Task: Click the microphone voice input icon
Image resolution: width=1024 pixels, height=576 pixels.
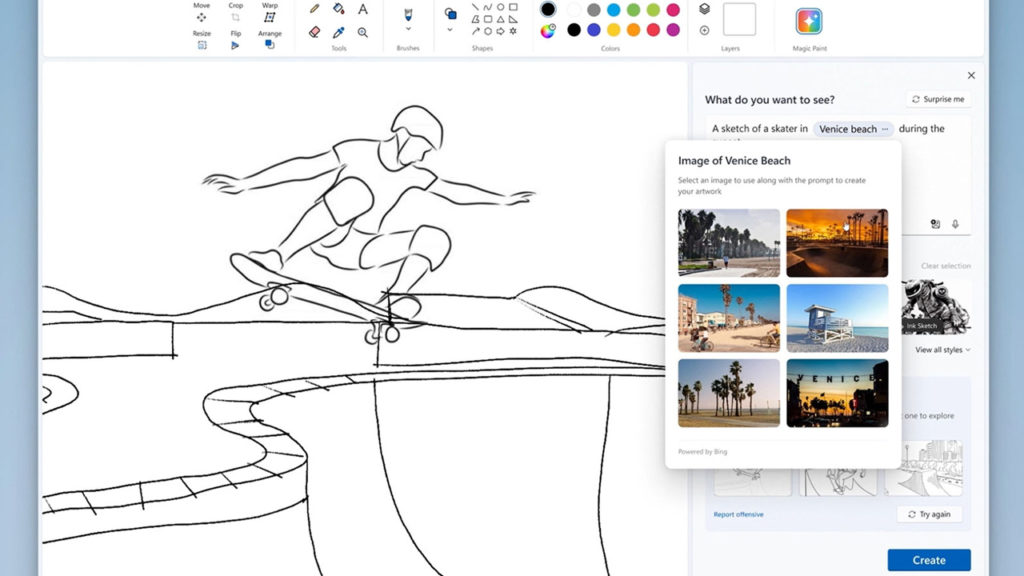Action: click(955, 224)
